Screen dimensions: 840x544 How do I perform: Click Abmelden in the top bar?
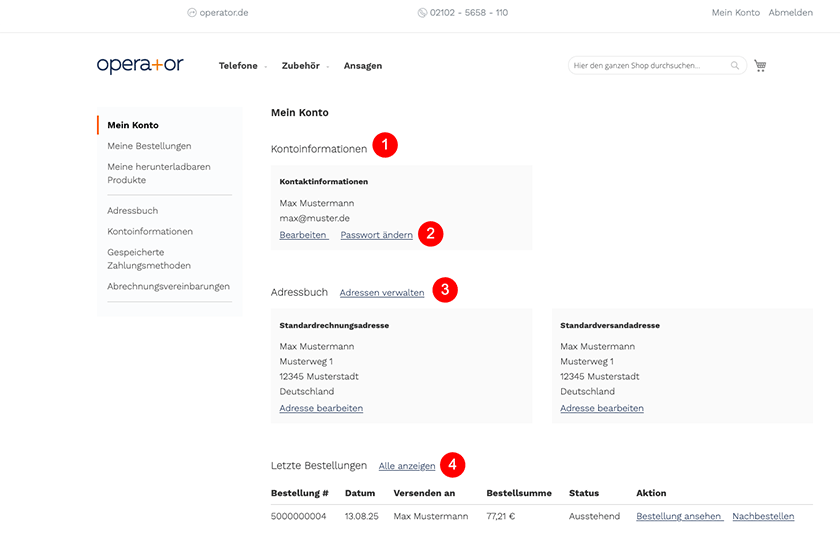(790, 13)
